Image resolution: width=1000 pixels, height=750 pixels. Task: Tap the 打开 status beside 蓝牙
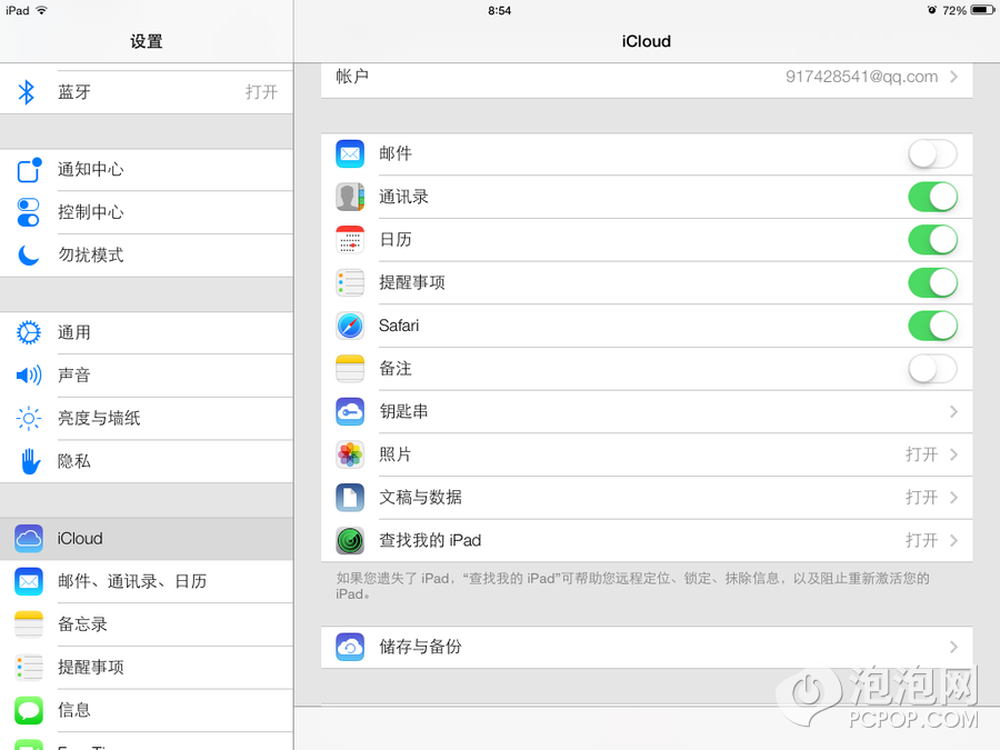(261, 92)
